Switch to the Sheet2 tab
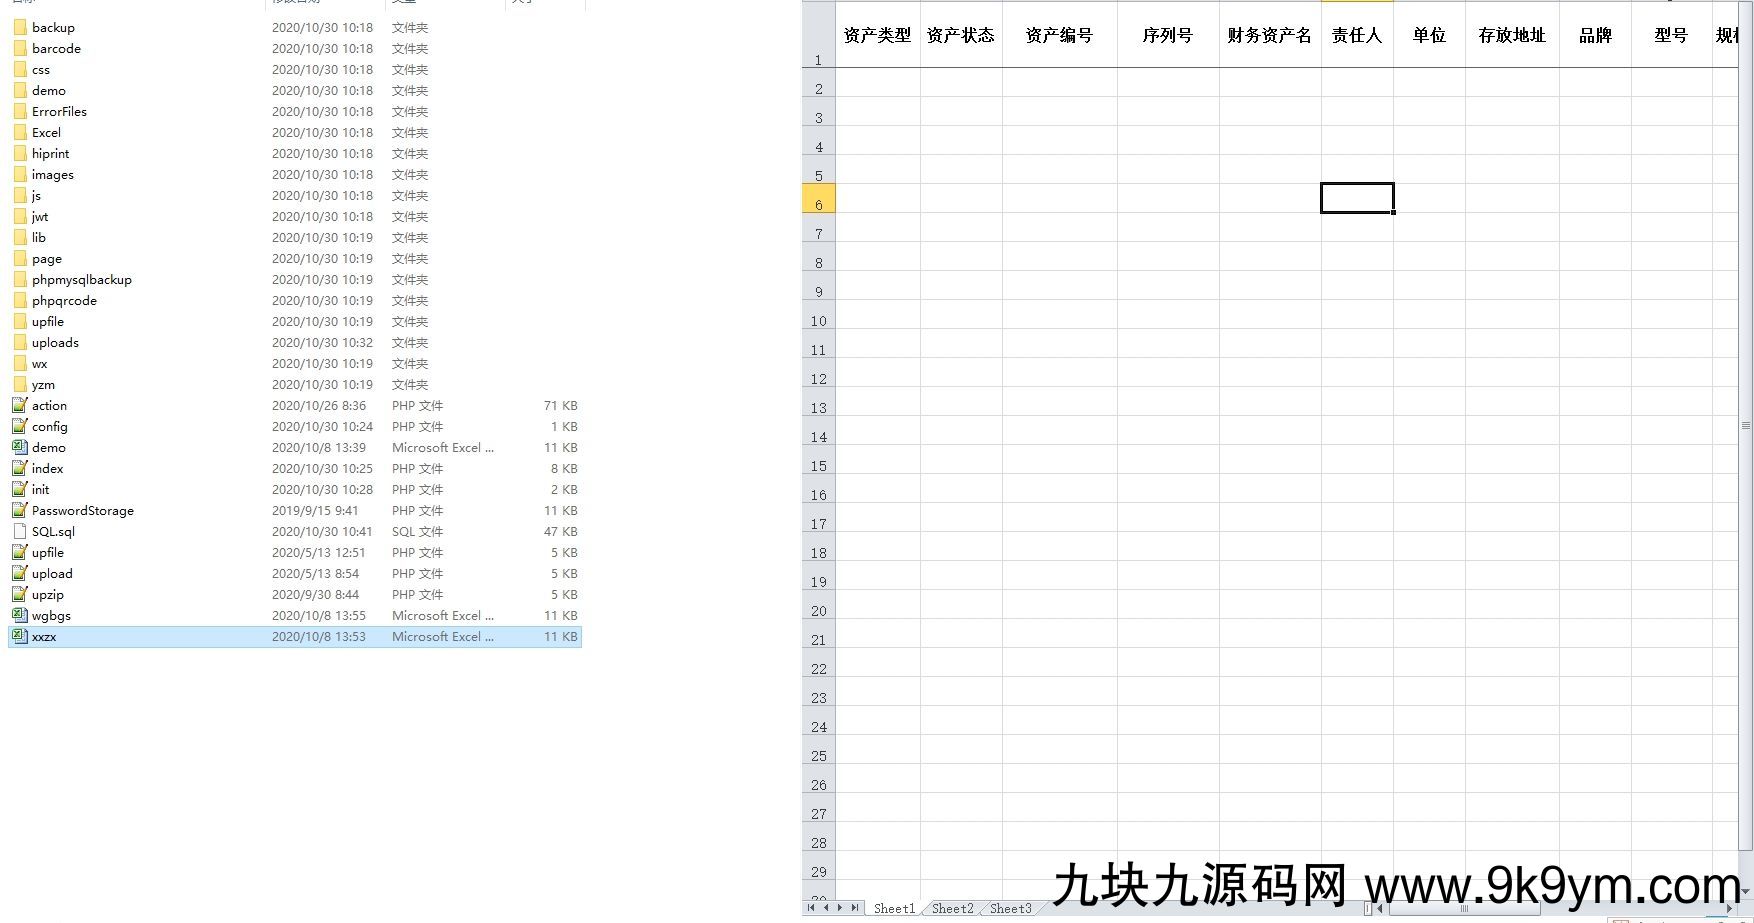 (x=952, y=908)
